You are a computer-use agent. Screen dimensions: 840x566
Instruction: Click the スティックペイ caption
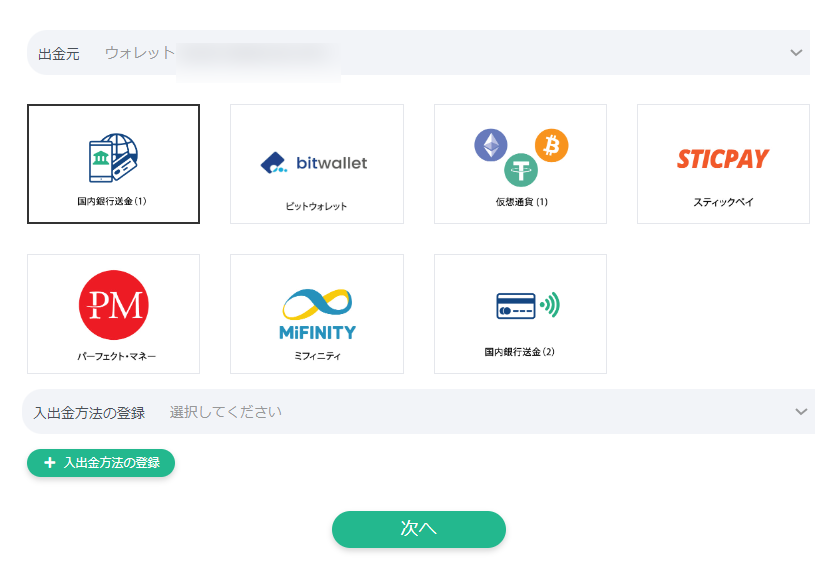[x=723, y=202]
